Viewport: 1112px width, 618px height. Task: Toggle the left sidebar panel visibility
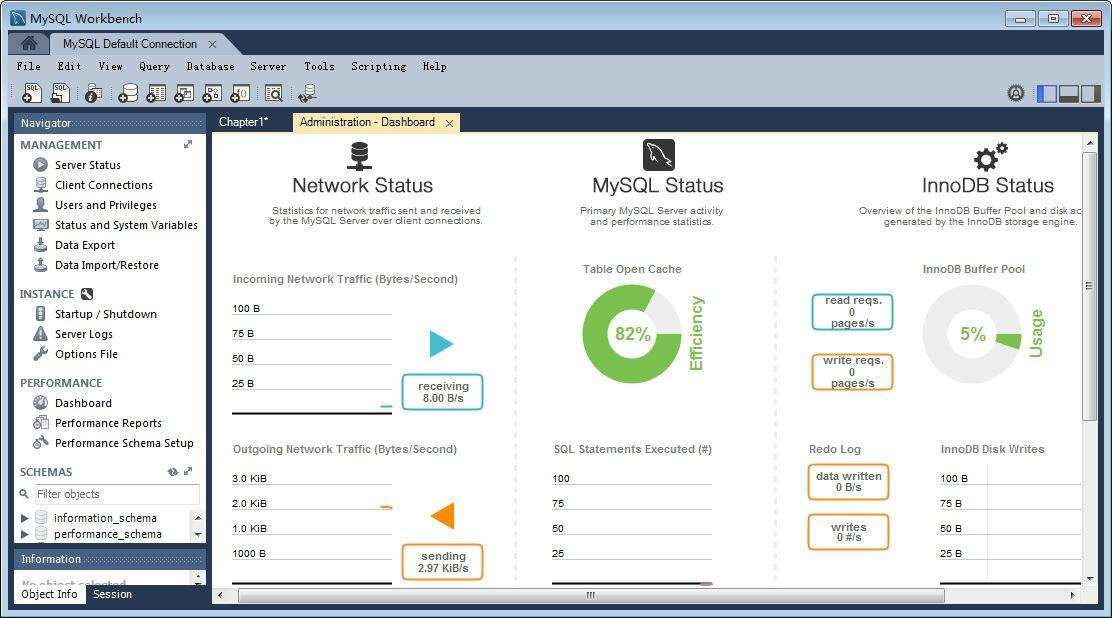click(x=1046, y=93)
